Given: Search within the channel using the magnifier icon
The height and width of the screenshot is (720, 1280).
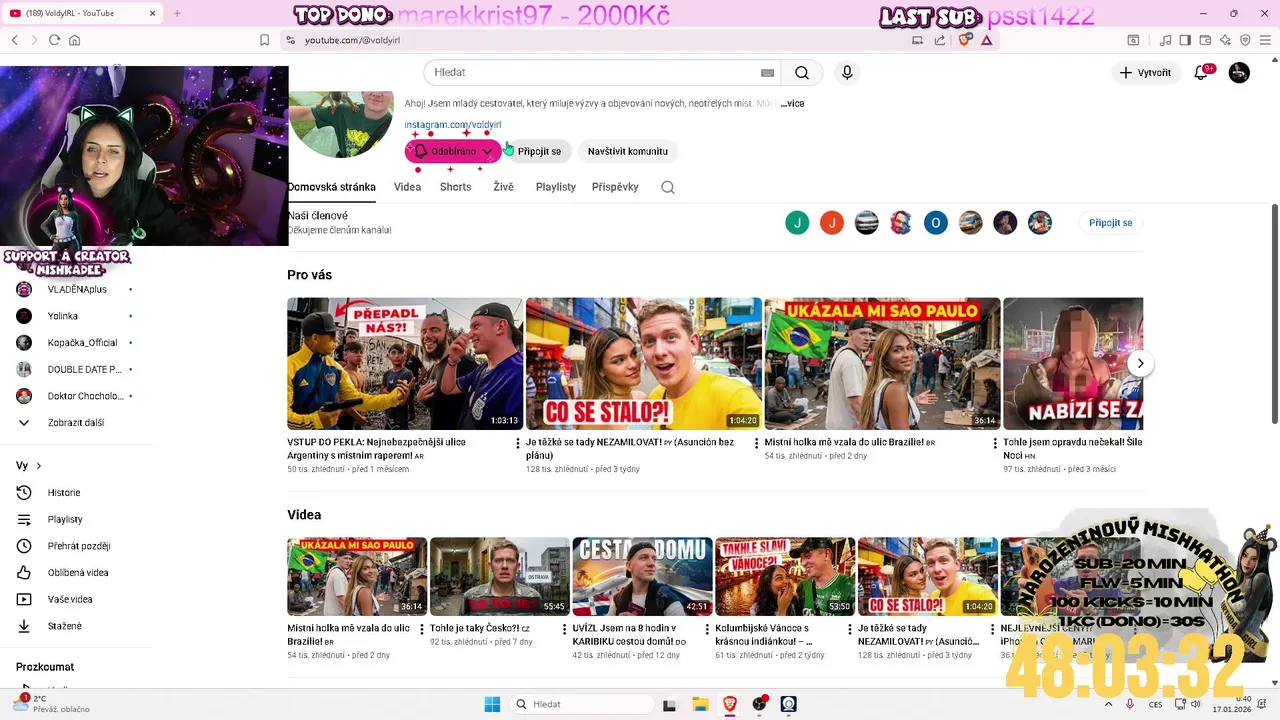Looking at the screenshot, I should (x=668, y=187).
